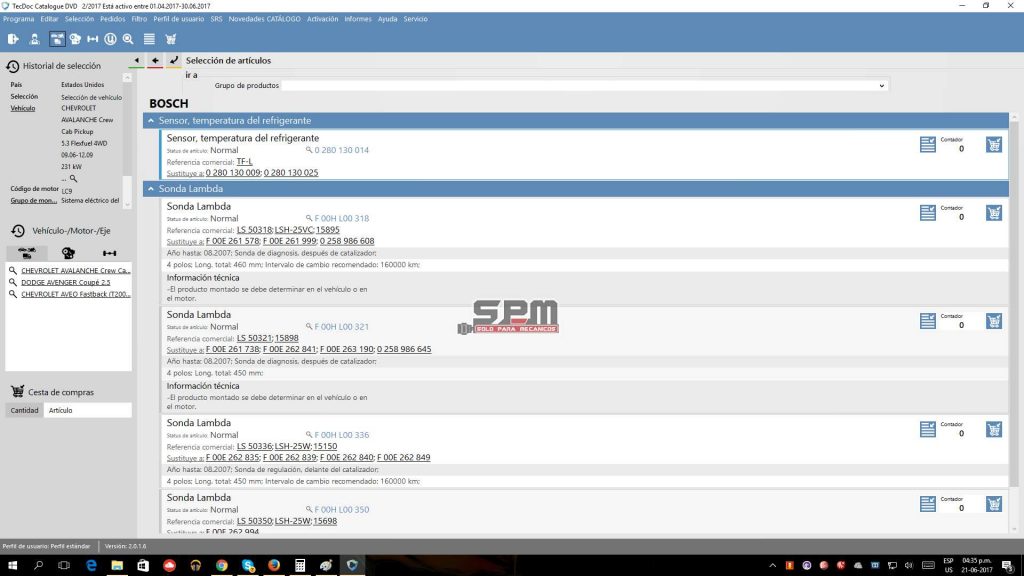Screen dimensions: 1024x576
Task: Click the Cantidad column header in cart
Action: [24, 410]
